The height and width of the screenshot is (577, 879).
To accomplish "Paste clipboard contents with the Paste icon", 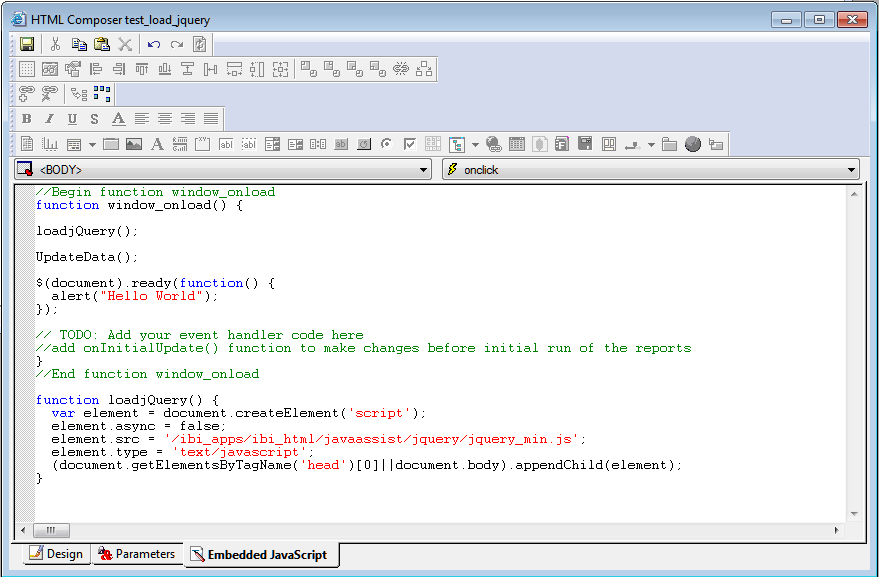I will pyautogui.click(x=101, y=44).
